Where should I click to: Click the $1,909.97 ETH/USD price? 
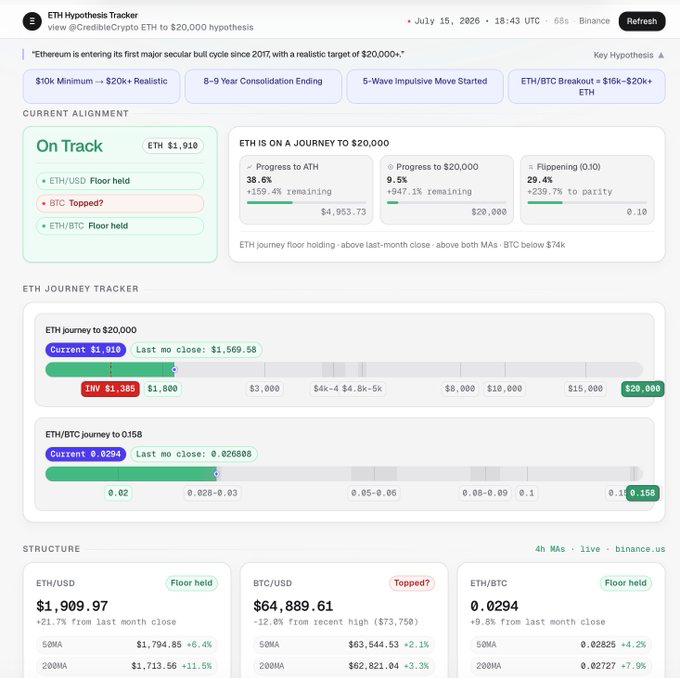(x=72, y=606)
